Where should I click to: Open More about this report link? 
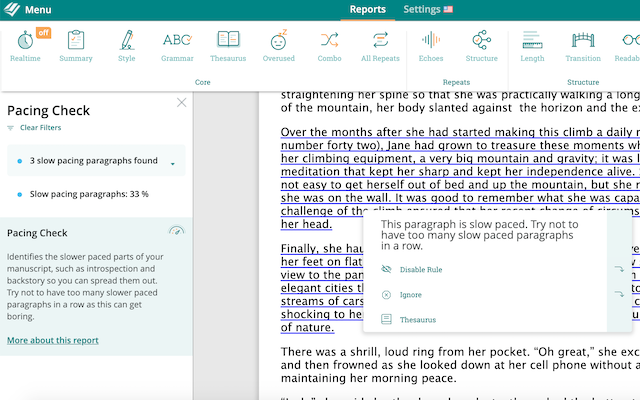[x=53, y=340]
